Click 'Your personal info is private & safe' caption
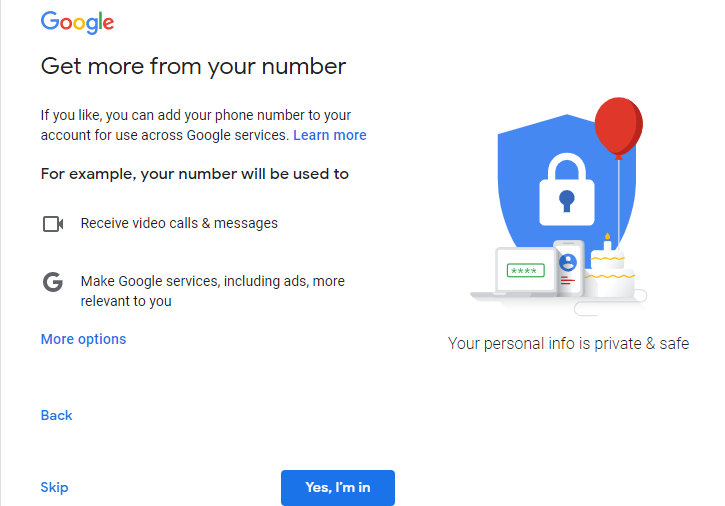This screenshot has height=506, width=725. (x=568, y=344)
